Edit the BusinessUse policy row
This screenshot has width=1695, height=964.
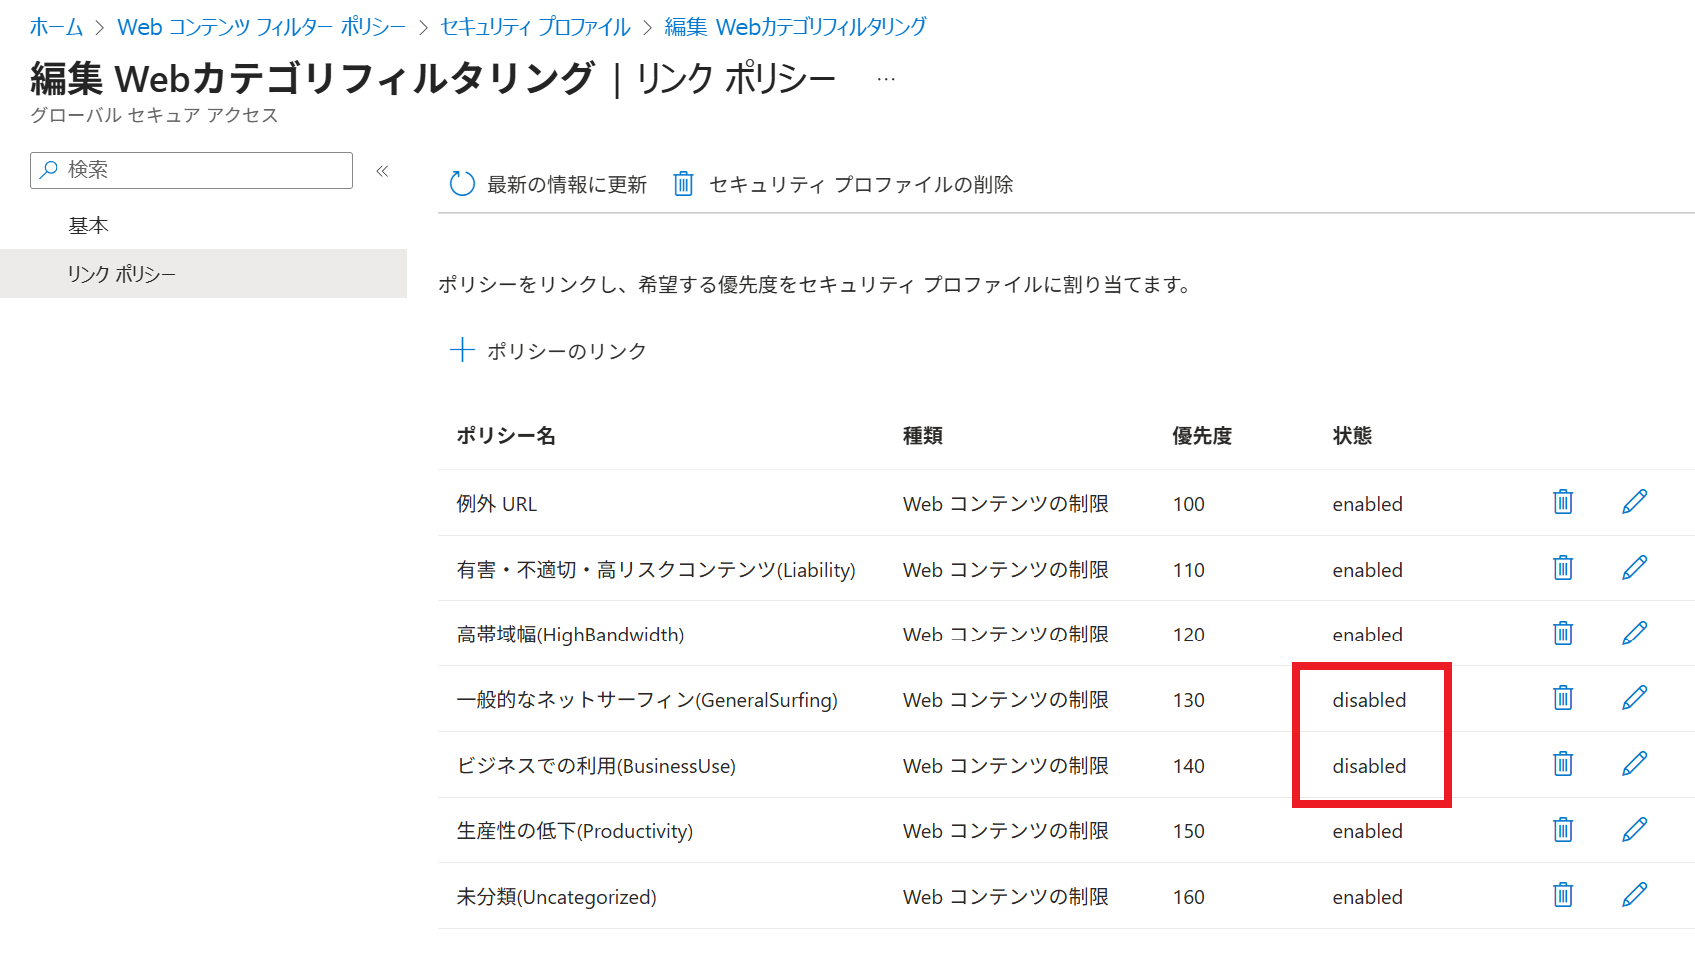tap(1634, 764)
